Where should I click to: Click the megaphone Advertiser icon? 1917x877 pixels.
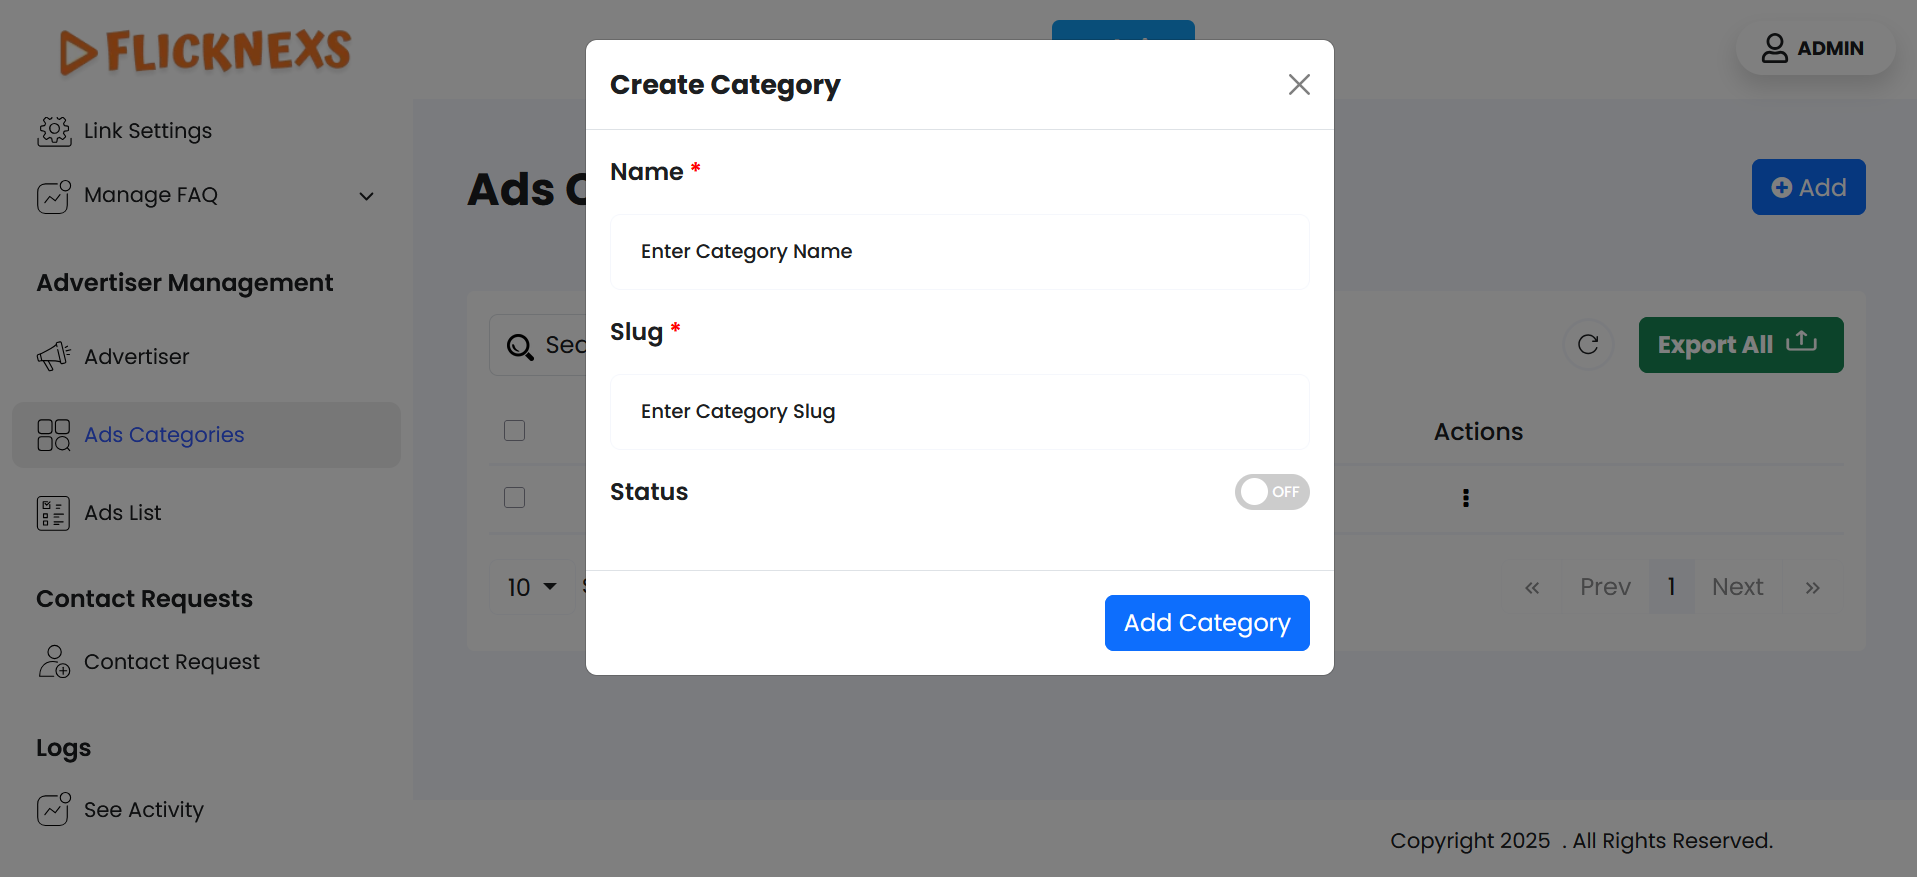pyautogui.click(x=54, y=356)
